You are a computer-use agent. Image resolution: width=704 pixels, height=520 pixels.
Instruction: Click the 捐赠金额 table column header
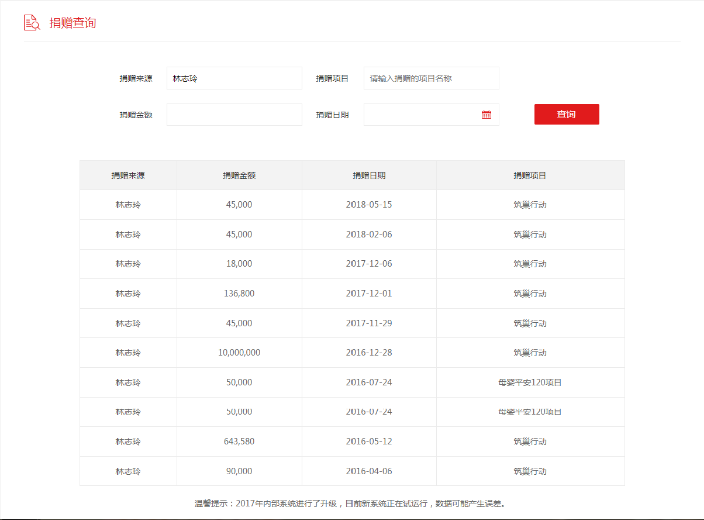click(x=239, y=175)
